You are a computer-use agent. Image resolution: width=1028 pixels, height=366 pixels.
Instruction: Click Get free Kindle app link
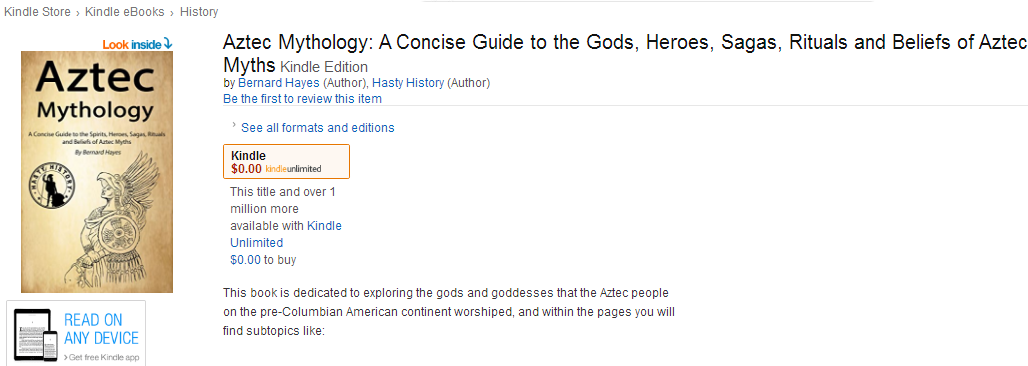[101, 357]
